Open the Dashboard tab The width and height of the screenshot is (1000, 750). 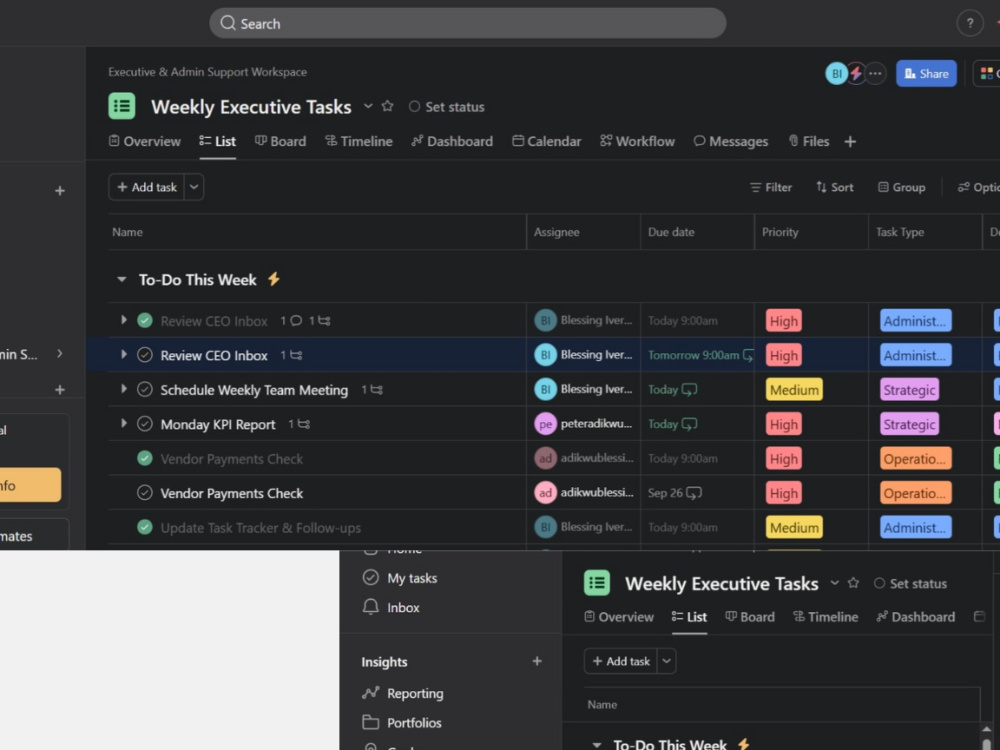tap(452, 142)
